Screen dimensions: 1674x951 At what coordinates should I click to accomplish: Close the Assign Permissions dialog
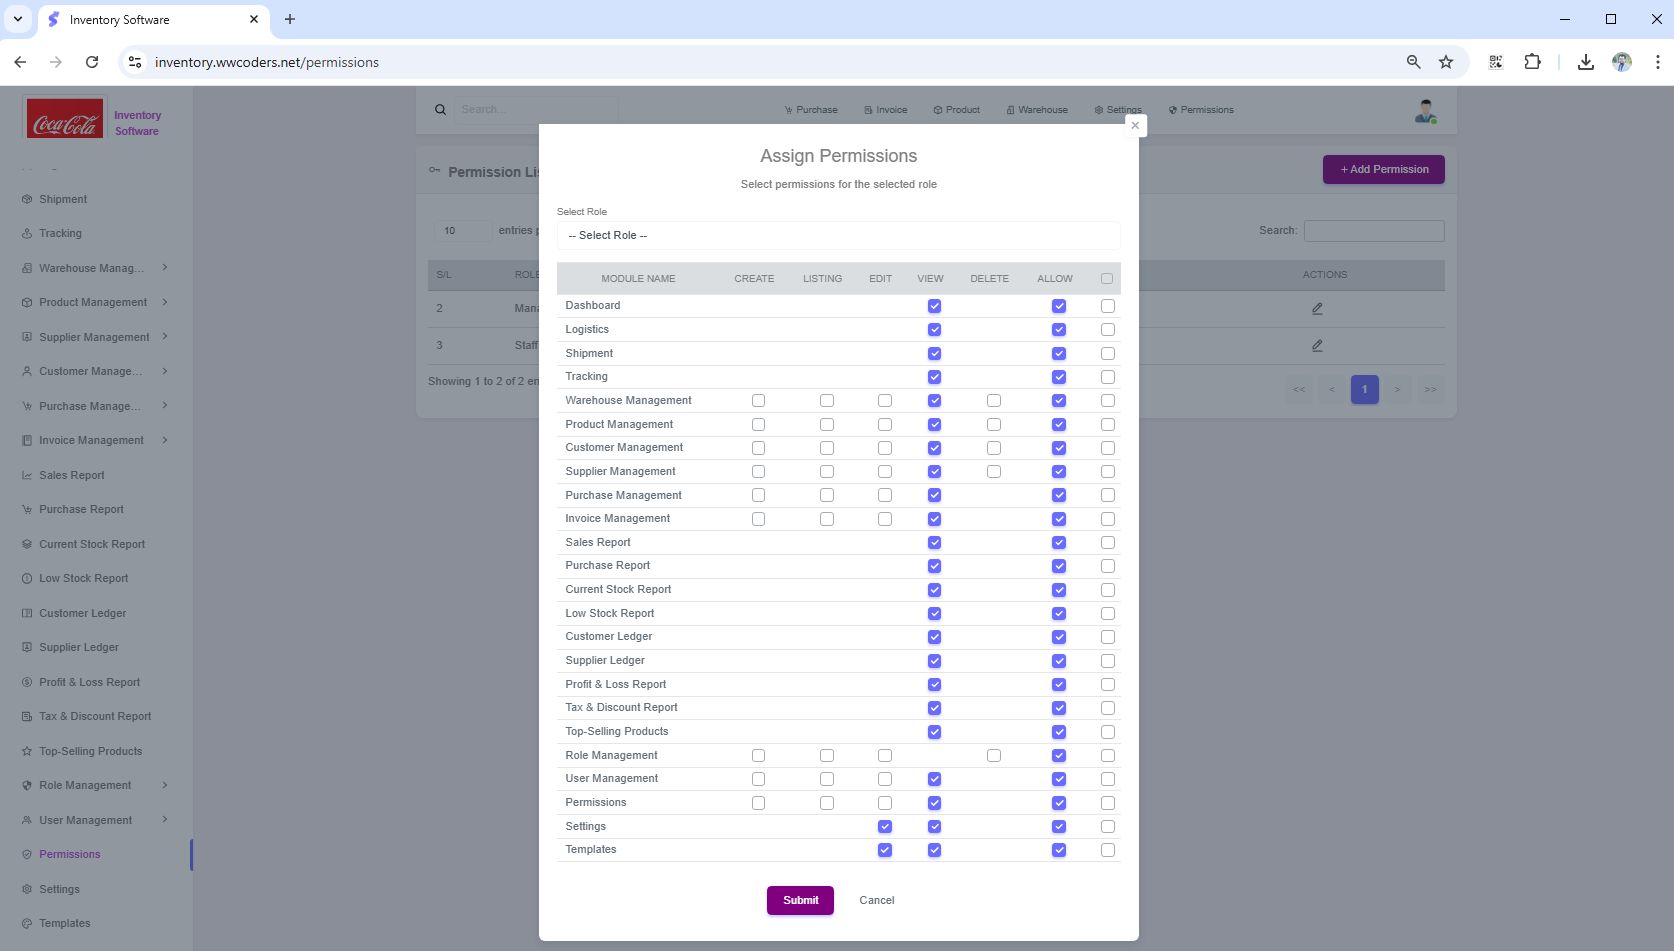click(1135, 125)
